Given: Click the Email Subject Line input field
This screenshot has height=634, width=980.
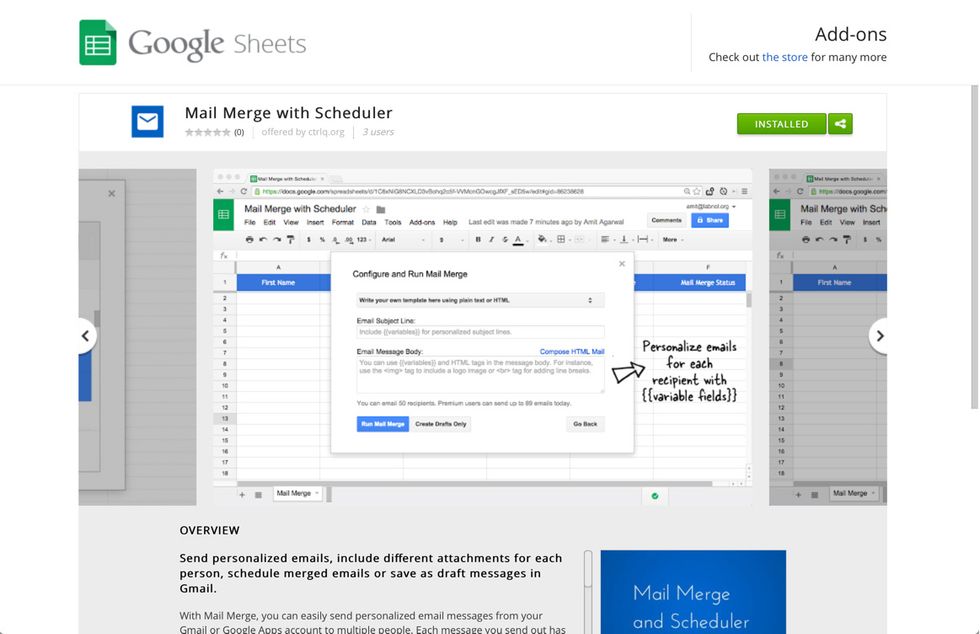Looking at the screenshot, I should pyautogui.click(x=480, y=331).
